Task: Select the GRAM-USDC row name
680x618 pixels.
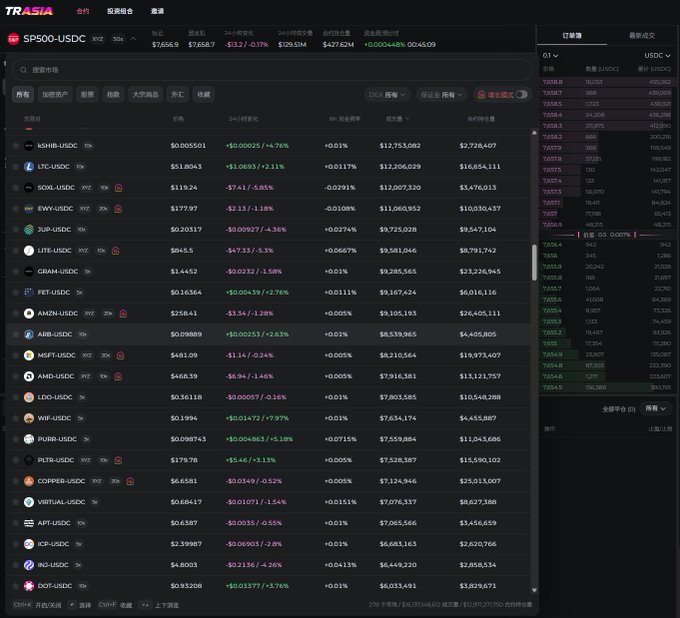Action: click(x=58, y=271)
